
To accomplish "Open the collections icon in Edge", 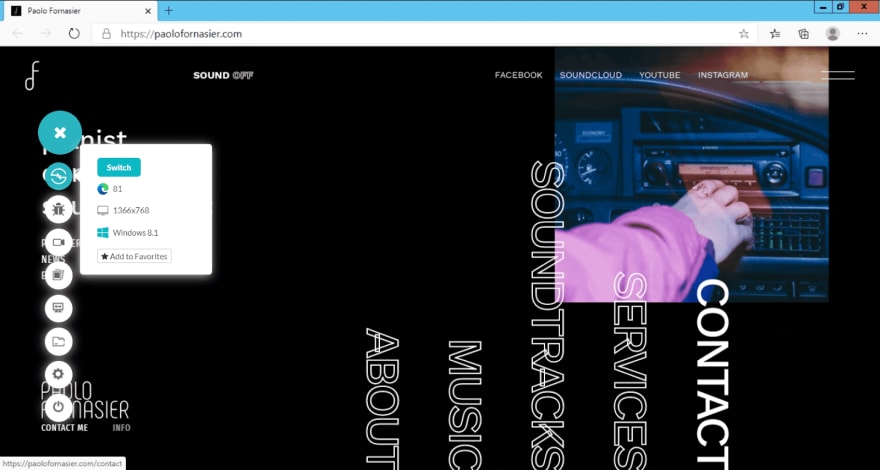I will click(804, 34).
